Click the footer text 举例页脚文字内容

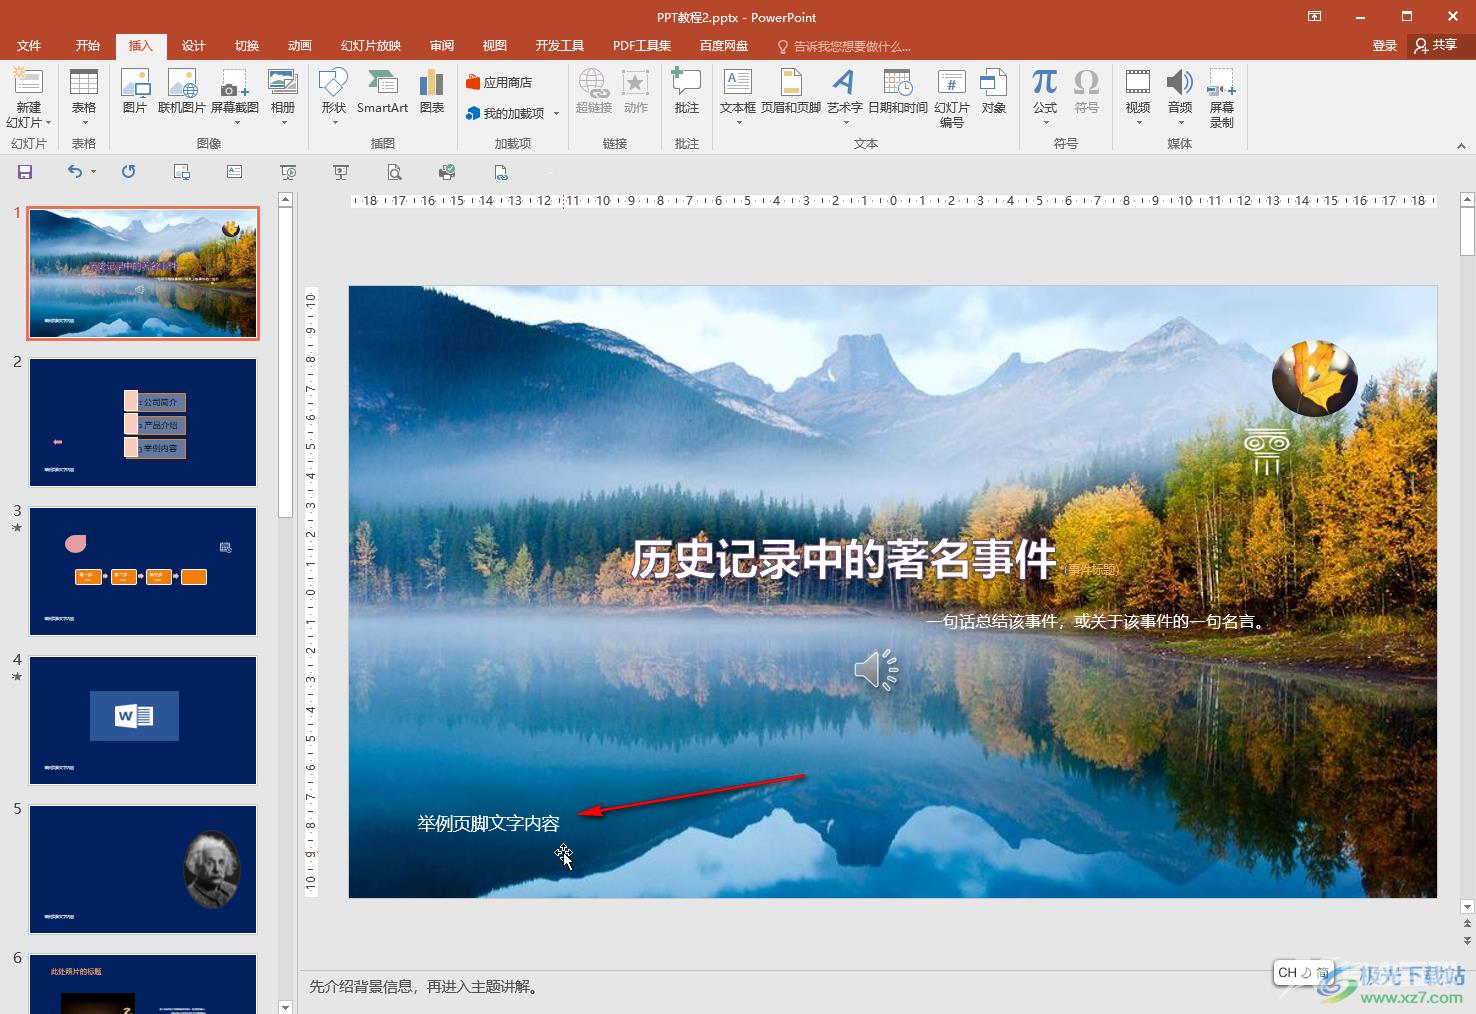pyautogui.click(x=488, y=823)
